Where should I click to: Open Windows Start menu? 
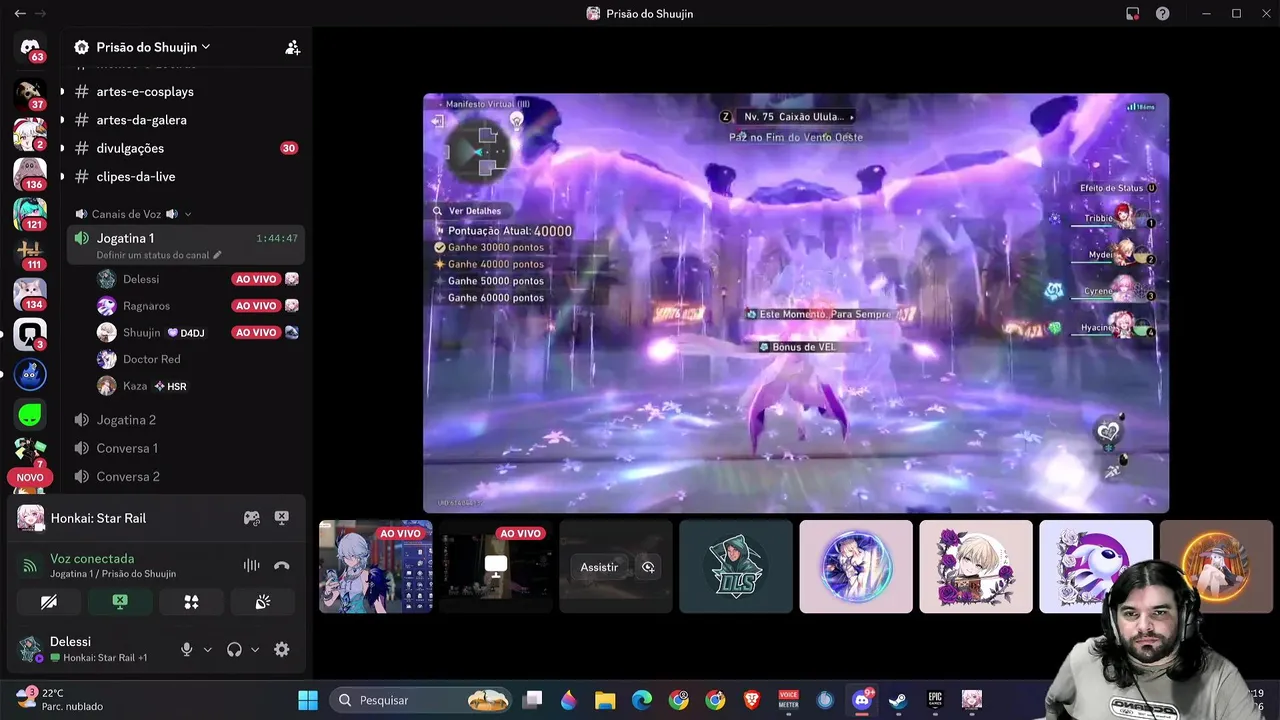click(308, 700)
